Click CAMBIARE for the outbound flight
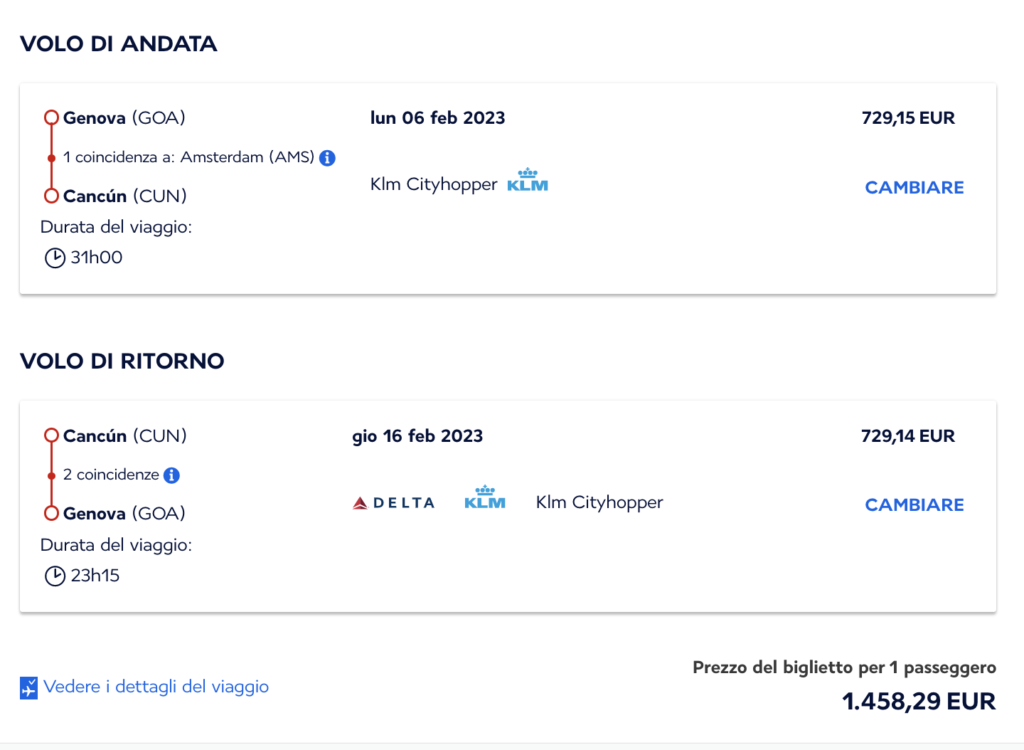The height and width of the screenshot is (750, 1024). click(x=914, y=188)
